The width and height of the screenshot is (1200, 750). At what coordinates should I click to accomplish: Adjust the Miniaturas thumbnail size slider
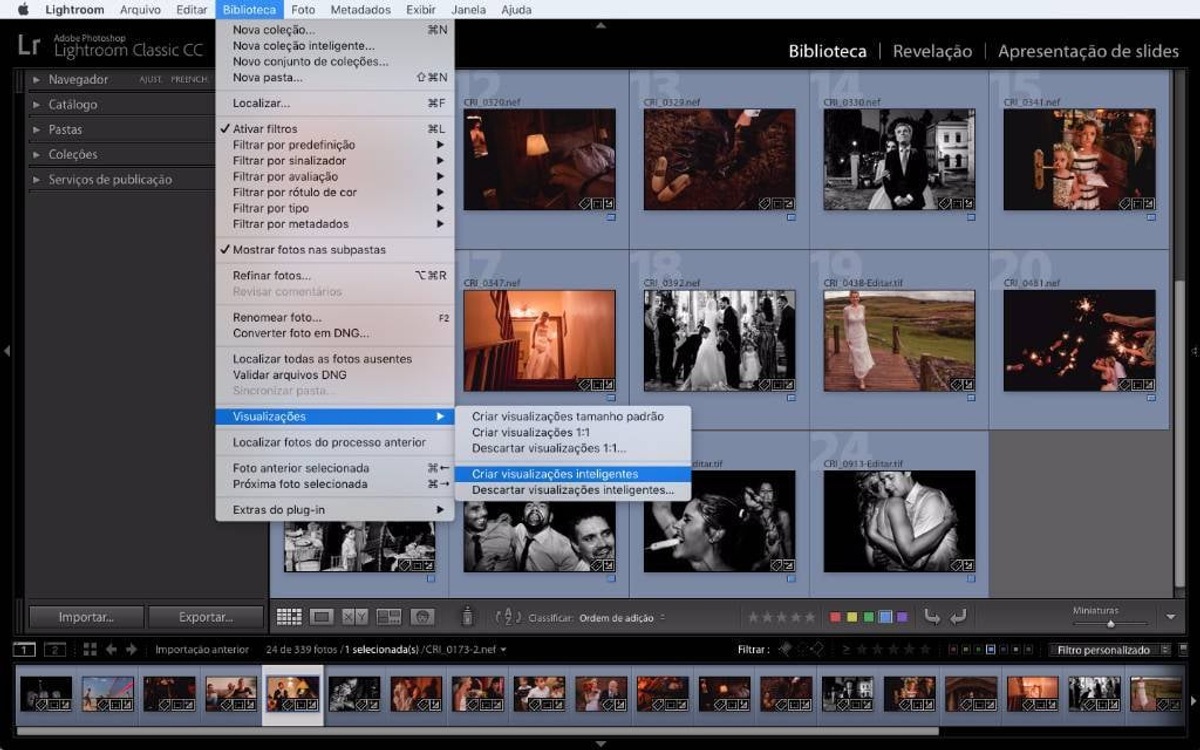(x=1110, y=624)
